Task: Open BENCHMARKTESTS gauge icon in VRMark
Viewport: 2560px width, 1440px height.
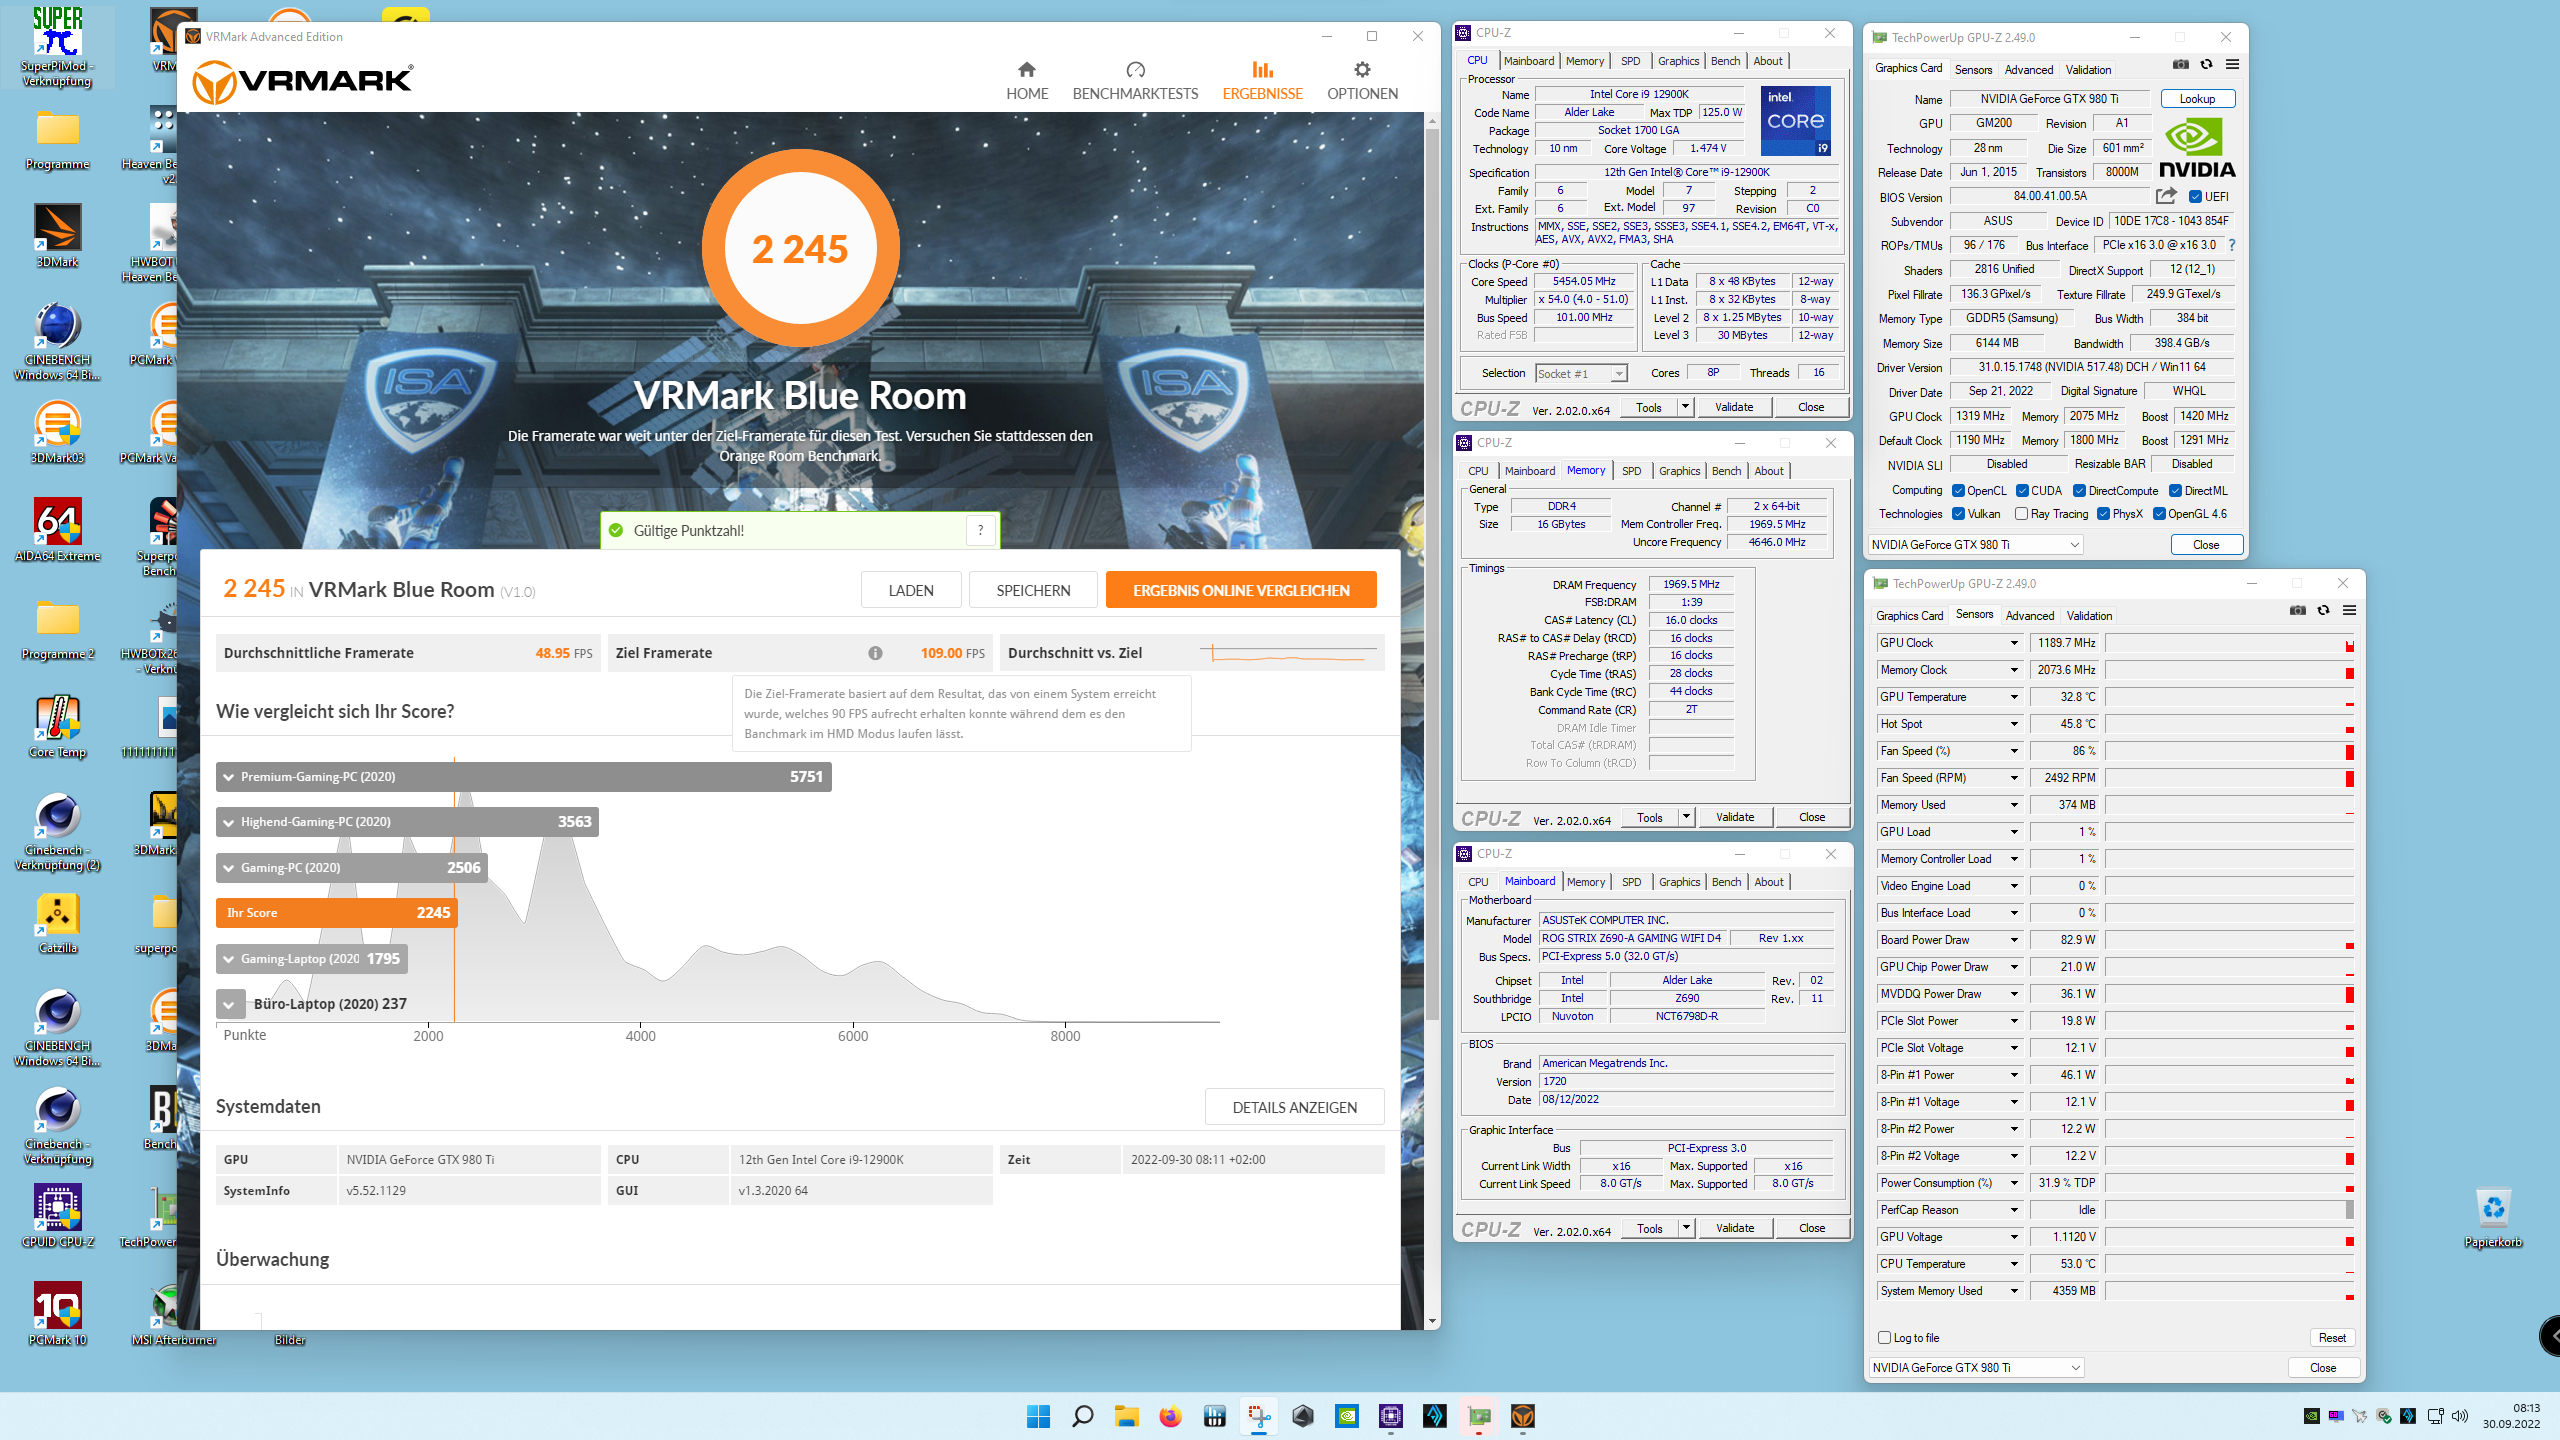Action: pos(1135,70)
